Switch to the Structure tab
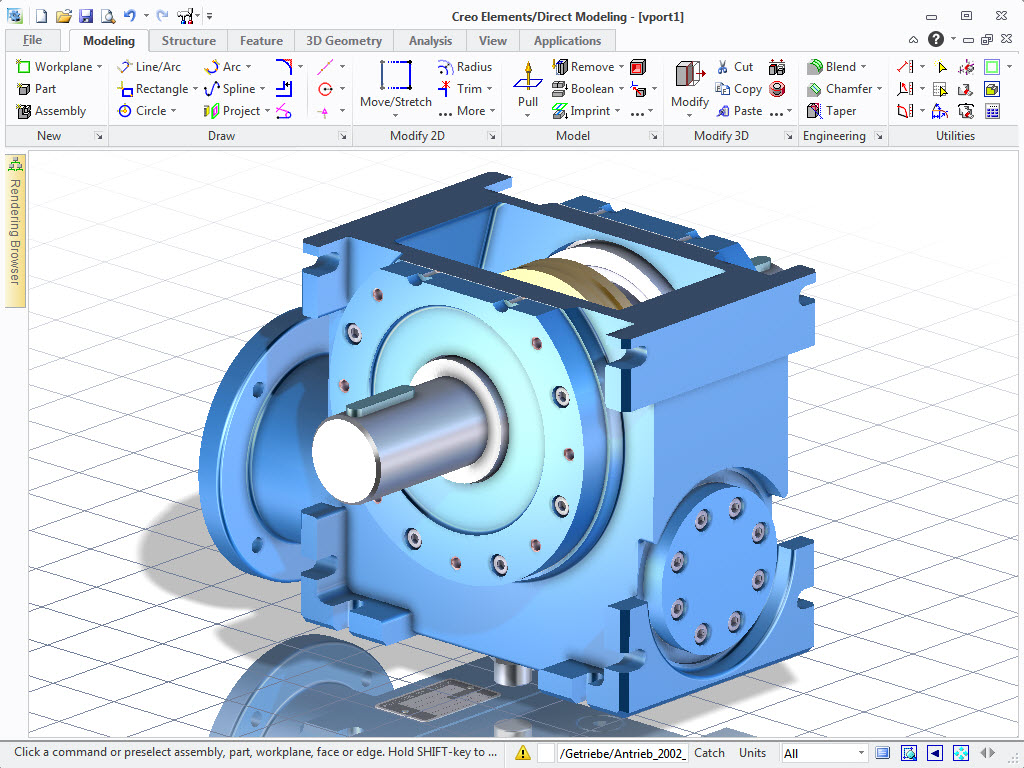Image resolution: width=1024 pixels, height=768 pixels. [x=188, y=41]
